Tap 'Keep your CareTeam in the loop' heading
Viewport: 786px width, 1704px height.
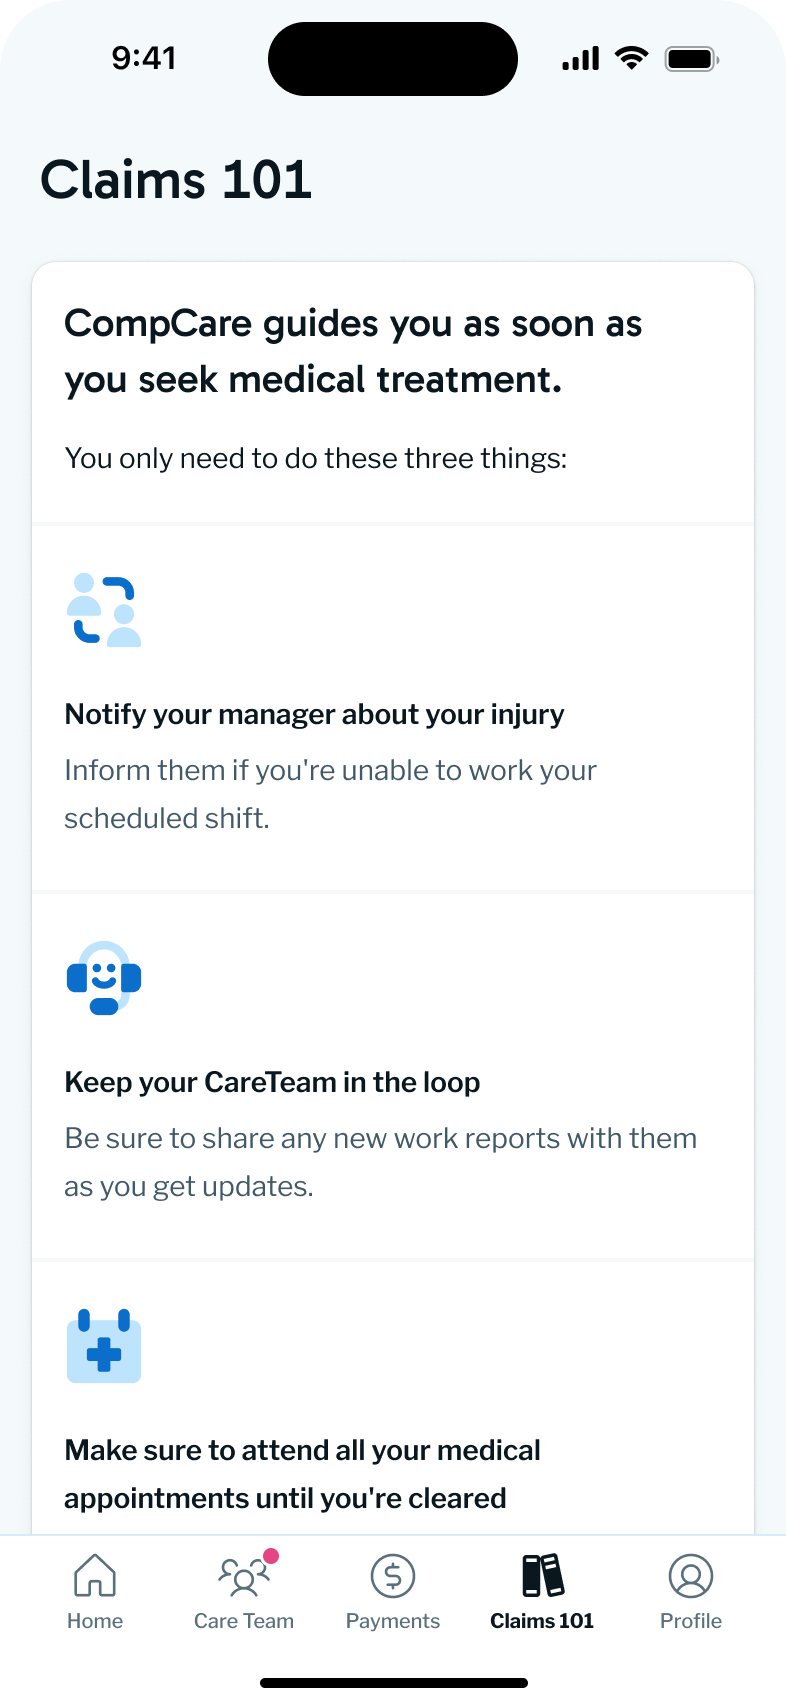(x=272, y=1082)
